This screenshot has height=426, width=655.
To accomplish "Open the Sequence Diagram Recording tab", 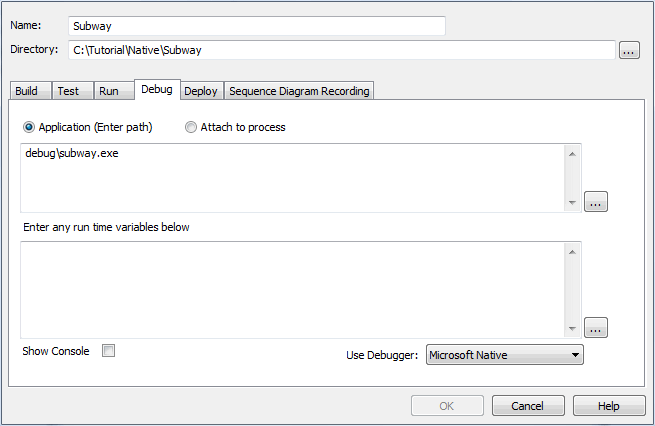I will pyautogui.click(x=299, y=91).
